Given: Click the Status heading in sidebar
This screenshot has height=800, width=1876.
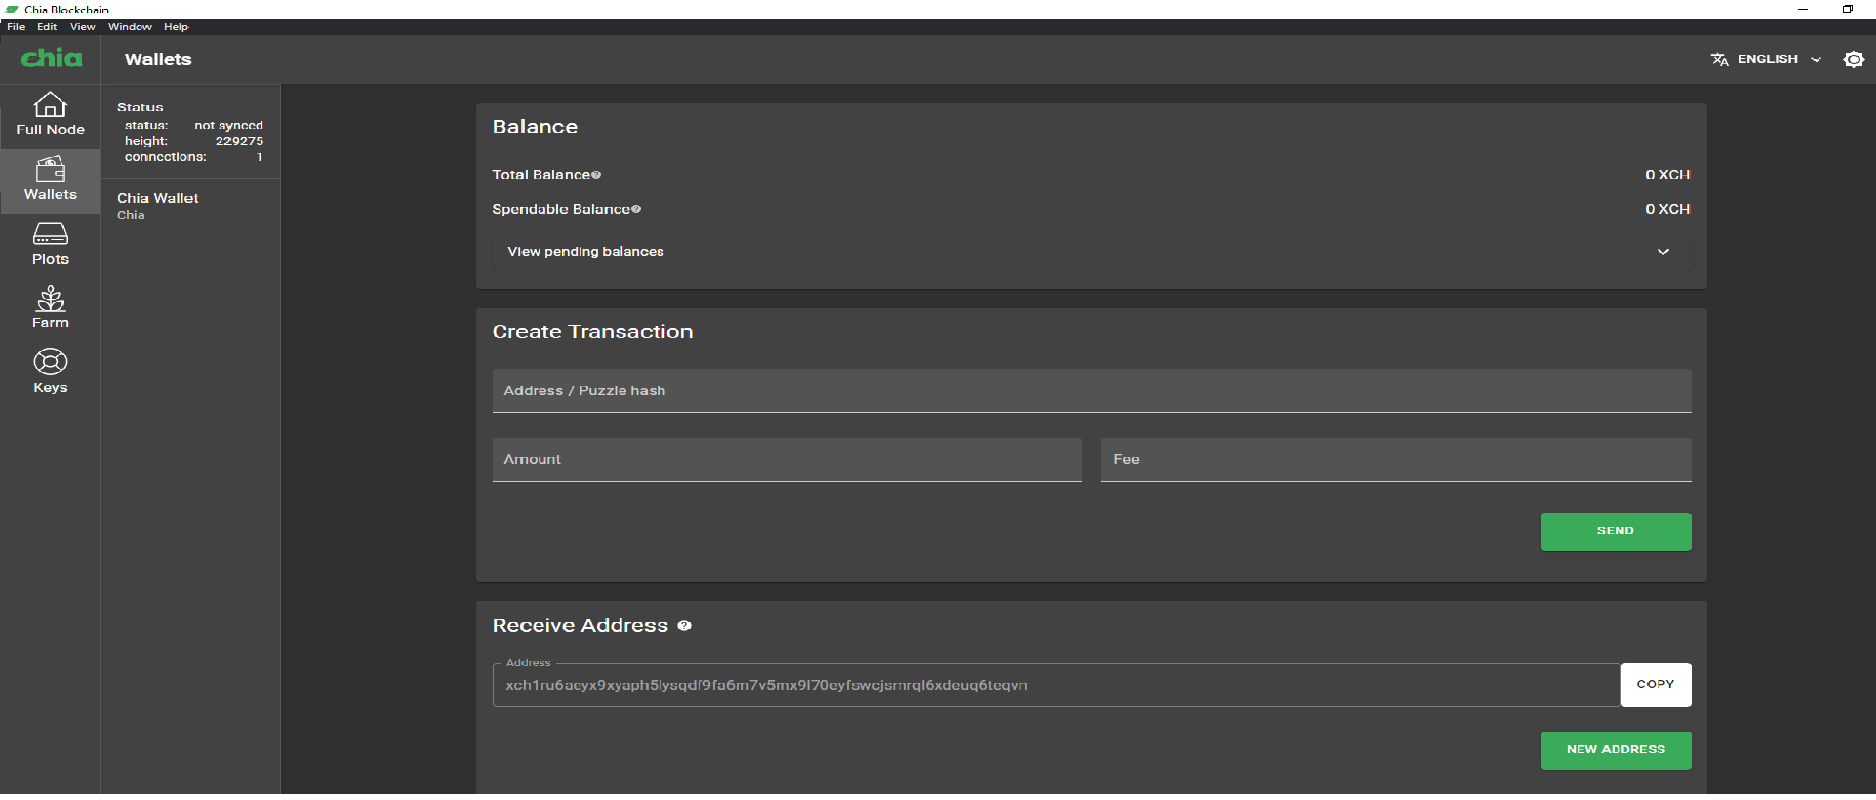Looking at the screenshot, I should coord(140,107).
